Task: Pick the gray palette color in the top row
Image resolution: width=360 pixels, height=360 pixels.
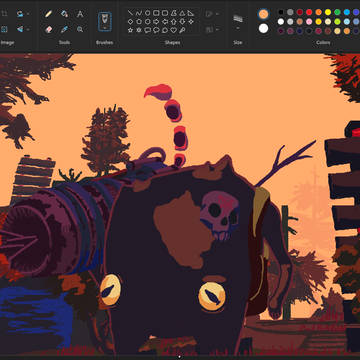Action: click(x=290, y=12)
